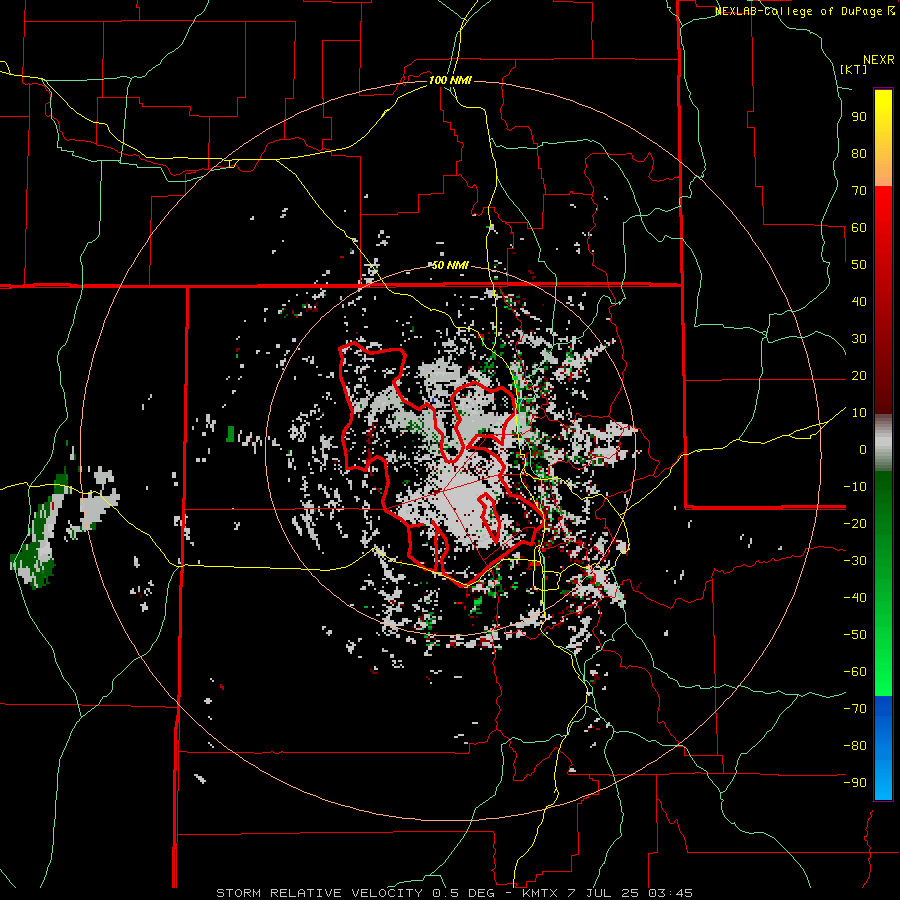The image size is (900, 900).
Task: Click the -70 value on velocity scale
Action: [x=855, y=709]
